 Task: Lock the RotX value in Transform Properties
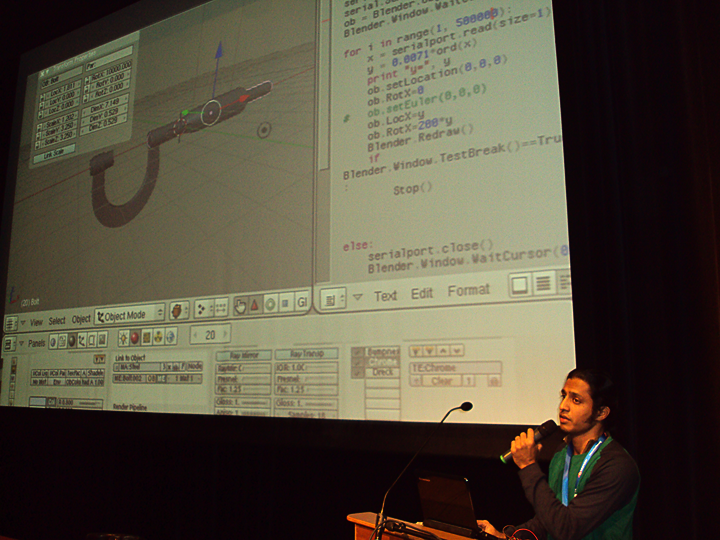[88, 80]
